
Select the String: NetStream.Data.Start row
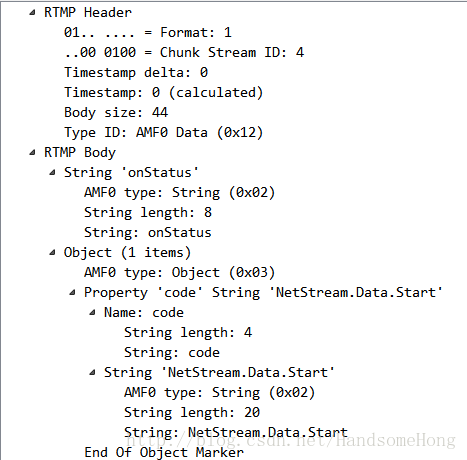coord(236,433)
